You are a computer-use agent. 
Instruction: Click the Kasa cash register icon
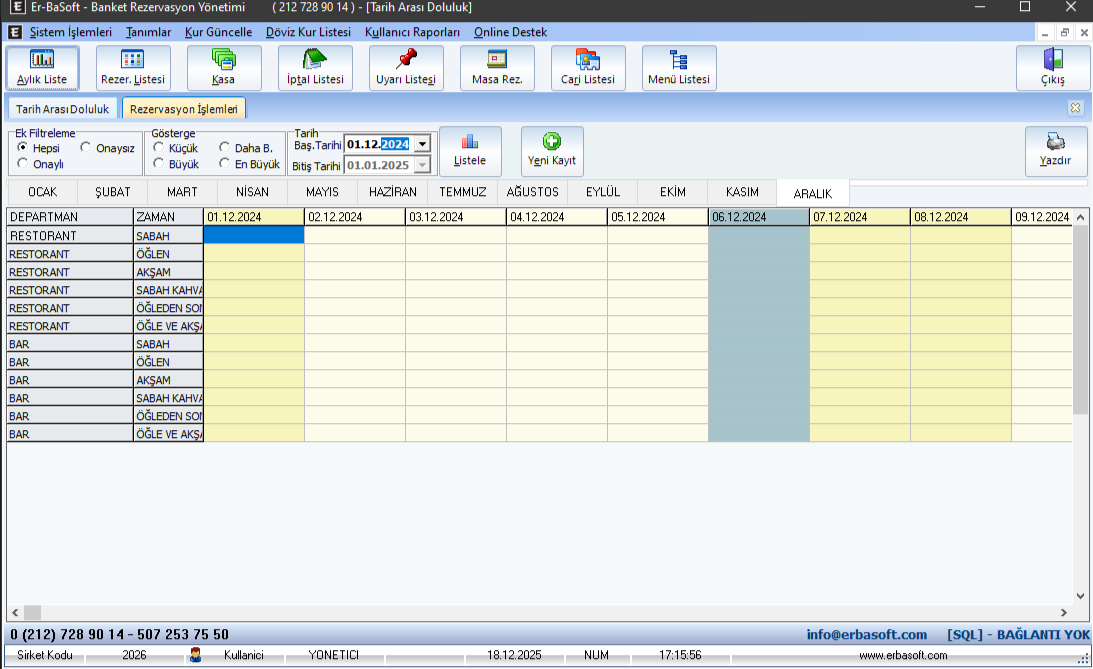point(223,59)
